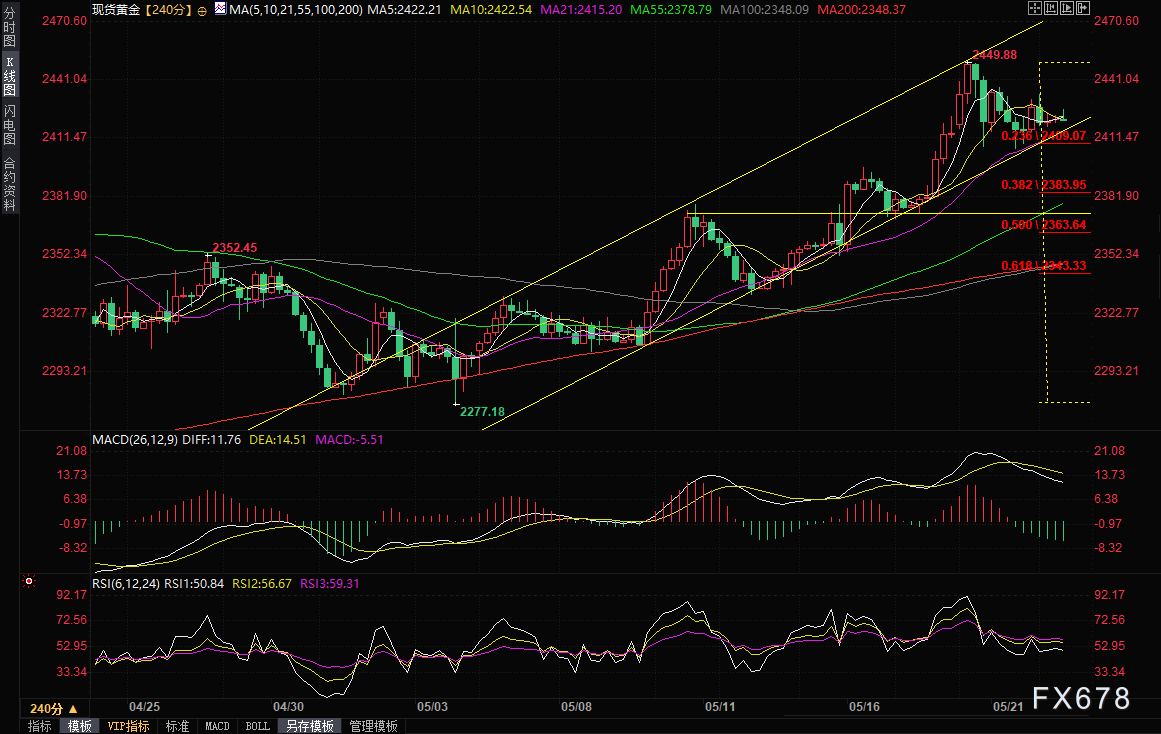The width and height of the screenshot is (1161, 734).
Task: Click the RSI3:59.31 value
Action: 329,584
